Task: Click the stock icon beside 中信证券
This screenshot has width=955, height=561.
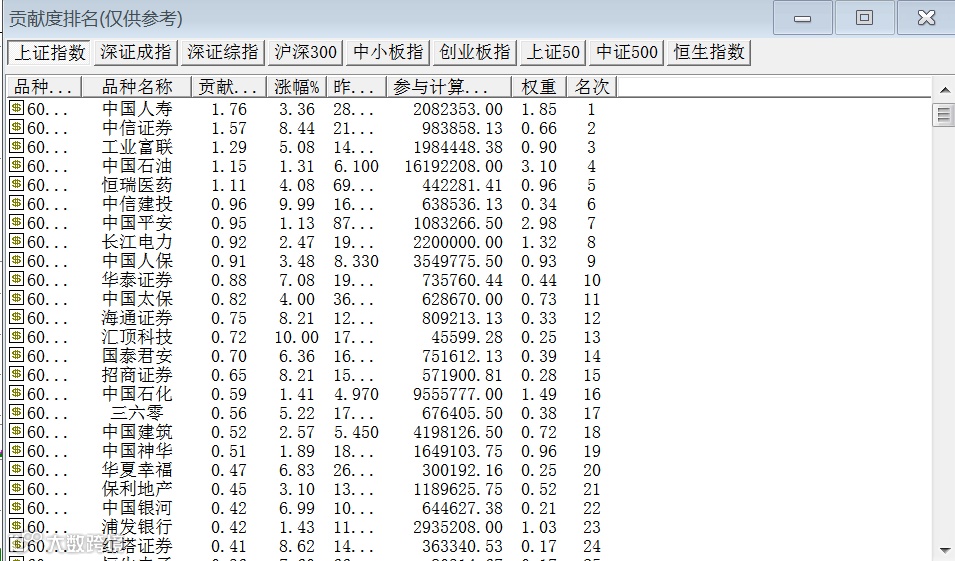Action: (16, 127)
